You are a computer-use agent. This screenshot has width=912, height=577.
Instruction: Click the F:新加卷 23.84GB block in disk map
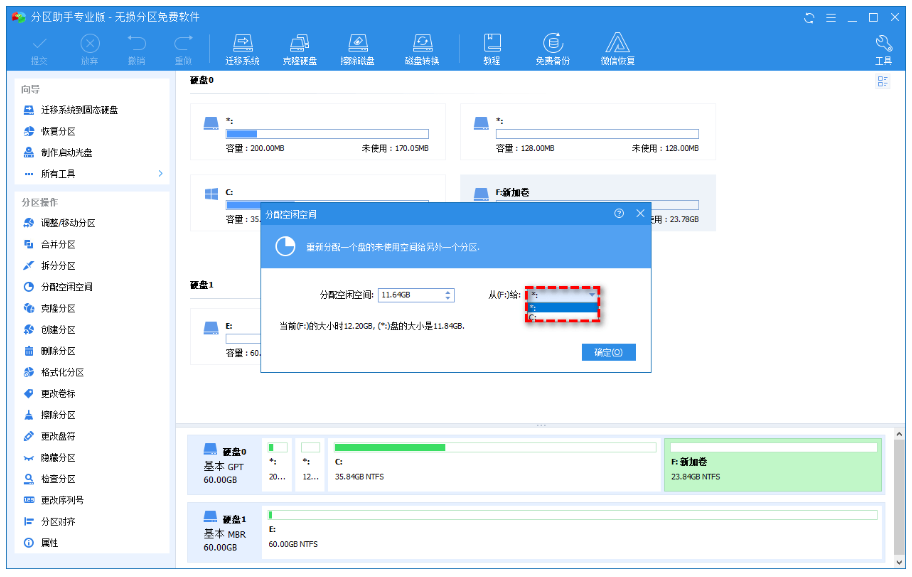774,464
